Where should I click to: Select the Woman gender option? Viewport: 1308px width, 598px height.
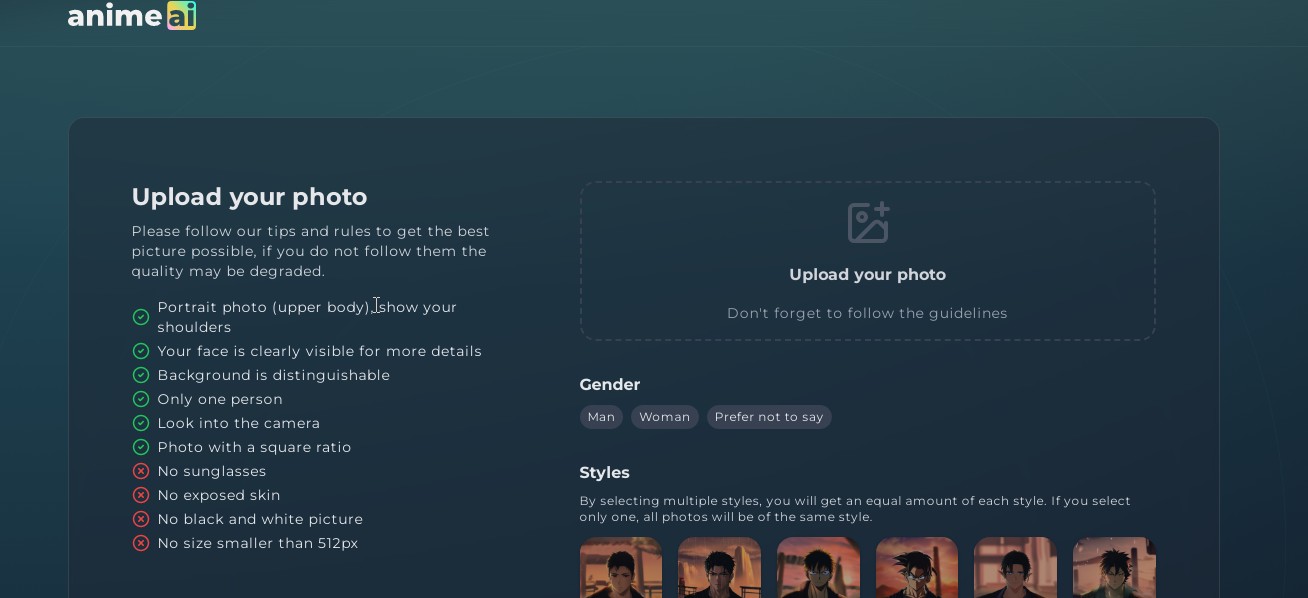click(665, 417)
